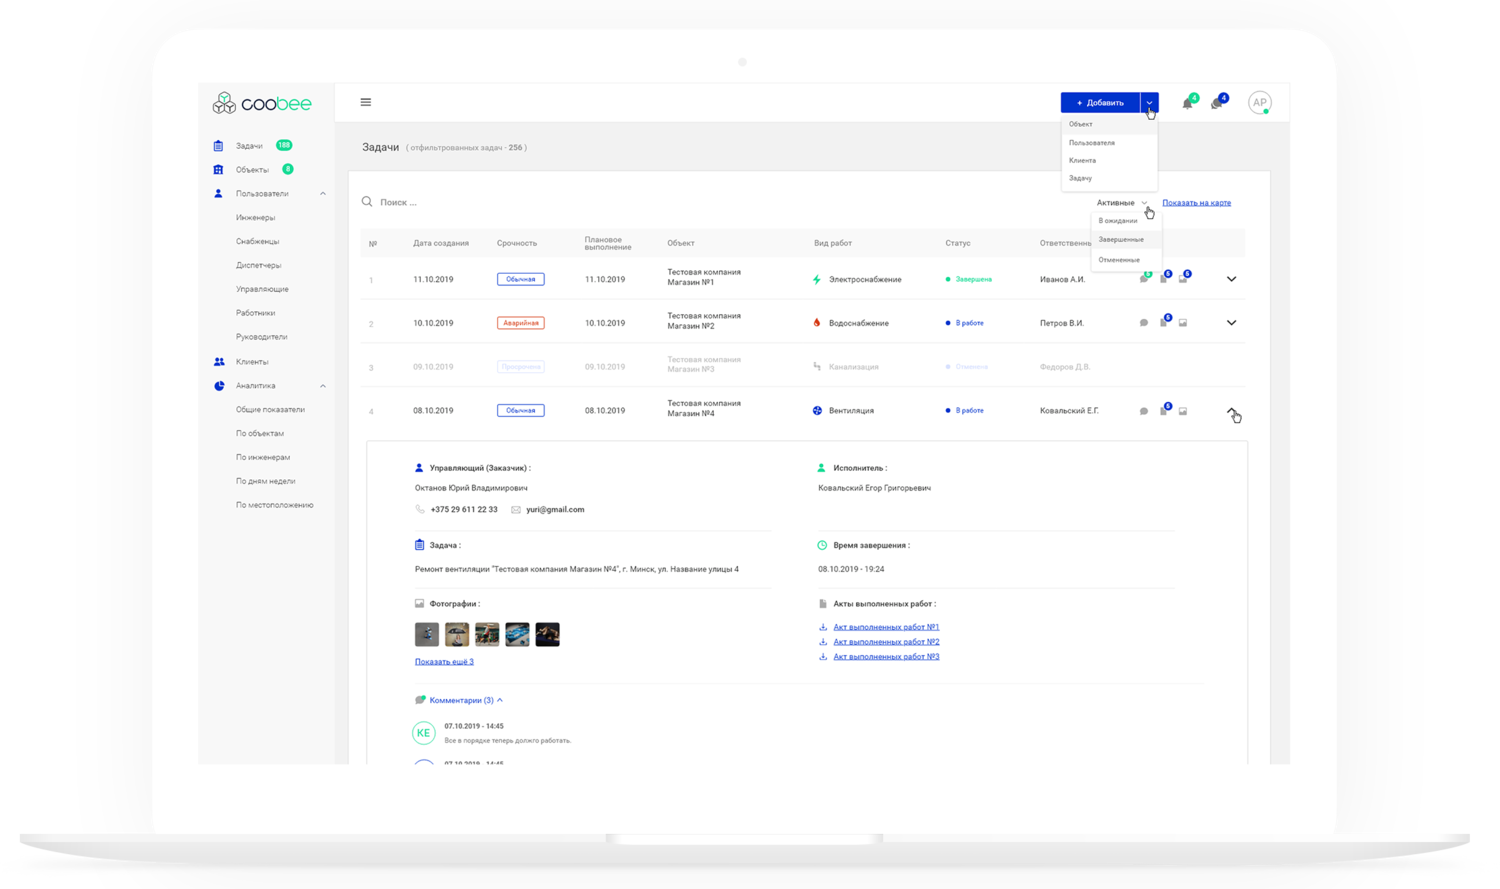Go to Инженеры in the sidebar
This screenshot has width=1500, height=889.
pos(255,218)
